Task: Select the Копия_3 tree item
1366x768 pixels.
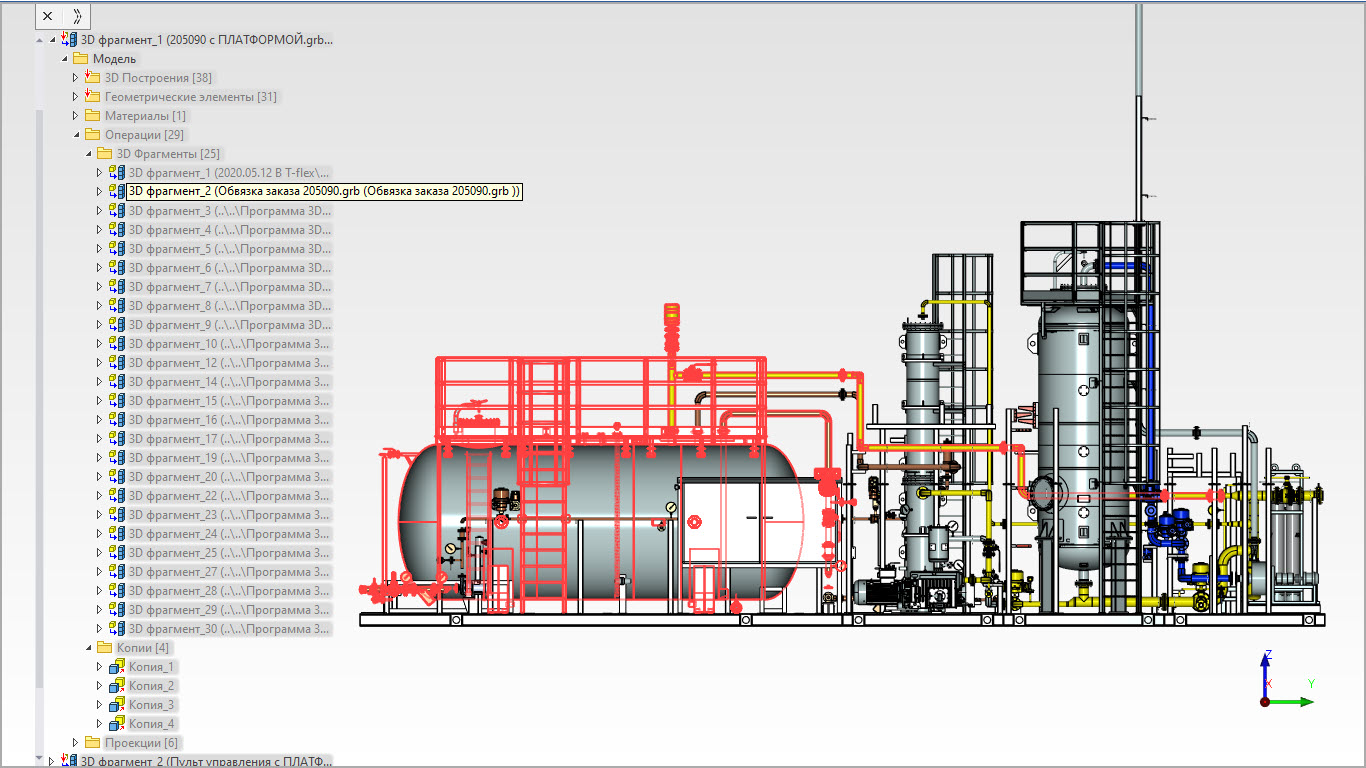Action: 152,705
